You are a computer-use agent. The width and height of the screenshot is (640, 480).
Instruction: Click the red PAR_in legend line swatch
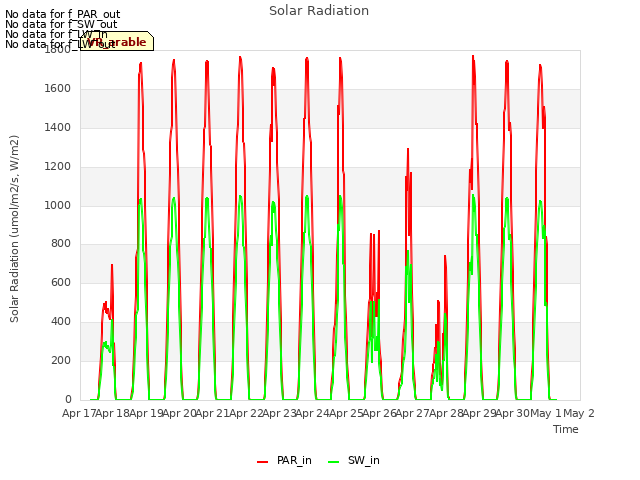pyautogui.click(x=262, y=462)
